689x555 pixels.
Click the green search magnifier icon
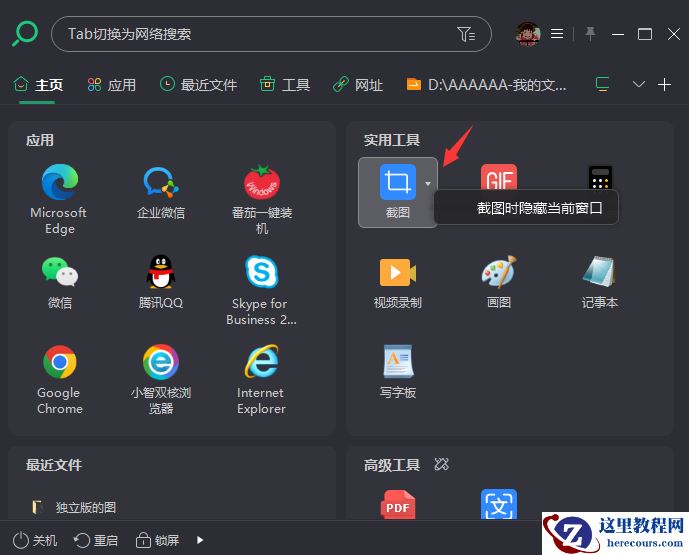[x=25, y=34]
